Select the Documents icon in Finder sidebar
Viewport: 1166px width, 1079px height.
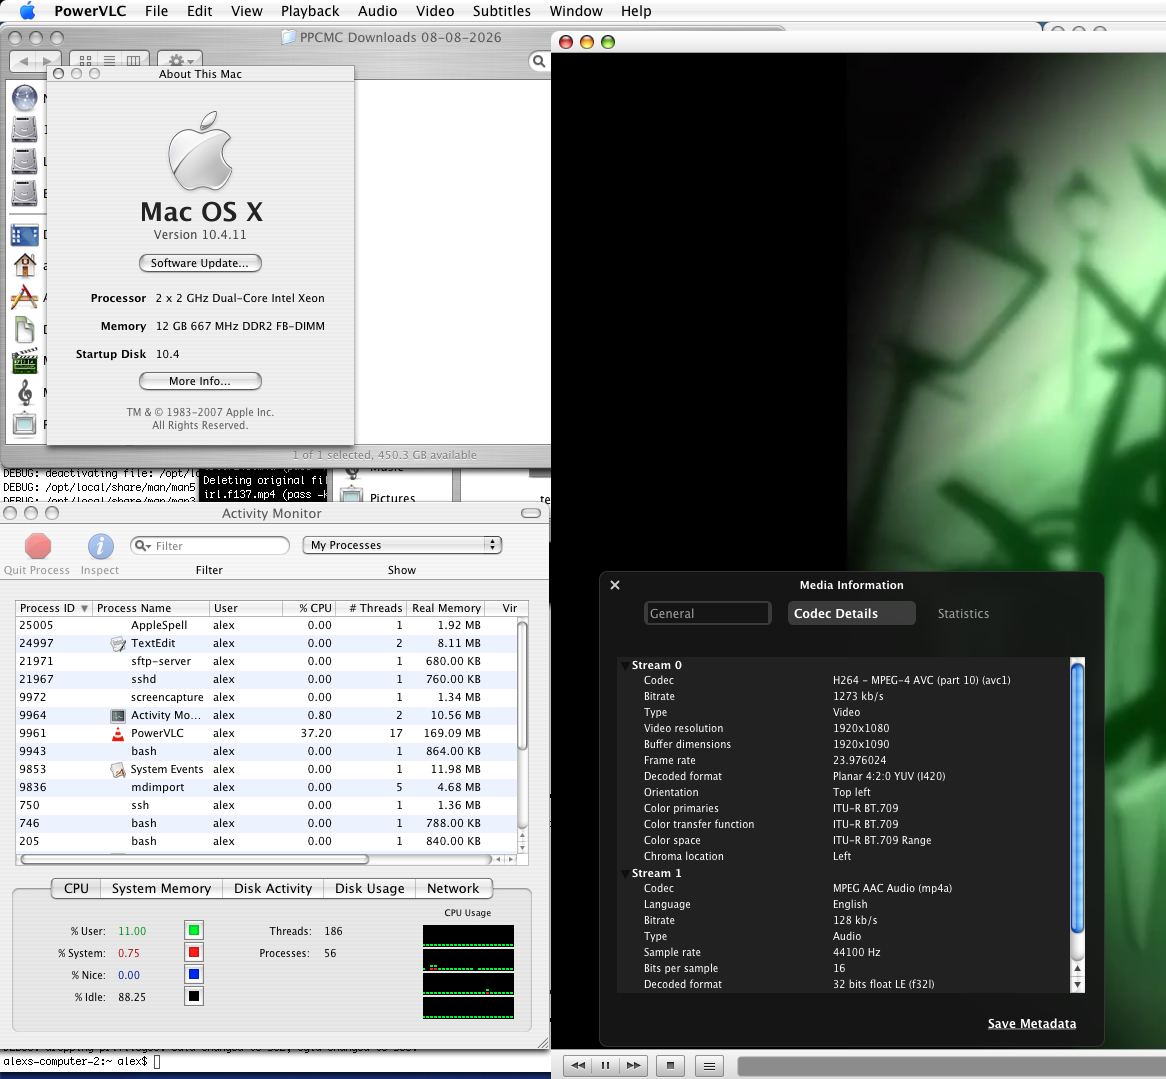(25, 329)
